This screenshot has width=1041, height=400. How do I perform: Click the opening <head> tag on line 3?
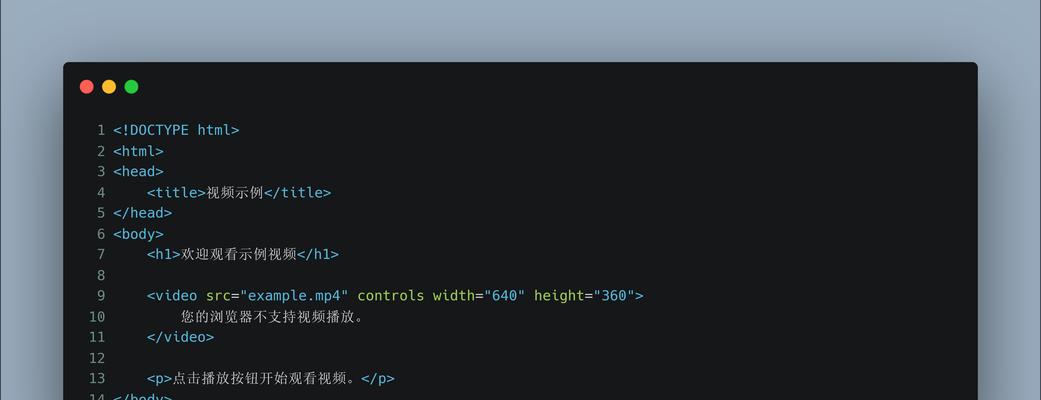pos(138,171)
